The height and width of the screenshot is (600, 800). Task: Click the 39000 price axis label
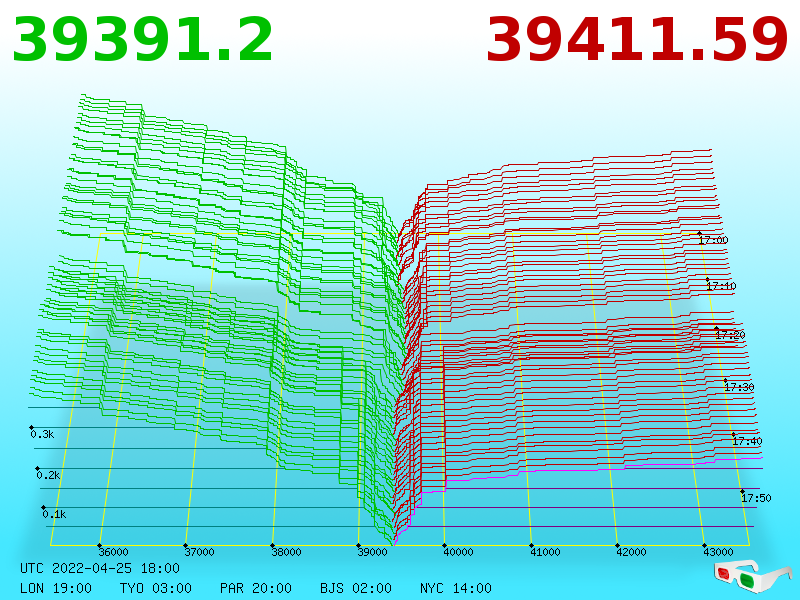click(x=372, y=552)
